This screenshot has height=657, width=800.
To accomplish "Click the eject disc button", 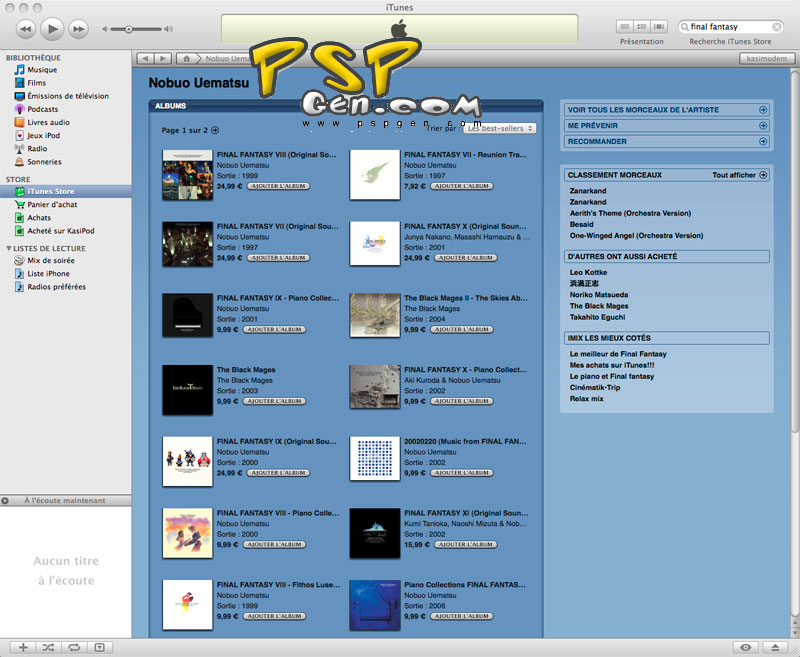I will (775, 647).
